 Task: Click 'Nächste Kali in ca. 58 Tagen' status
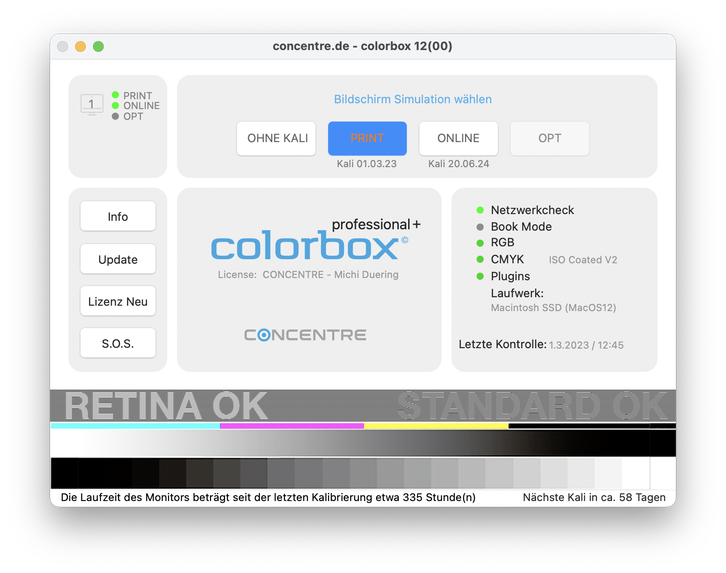[x=594, y=498]
